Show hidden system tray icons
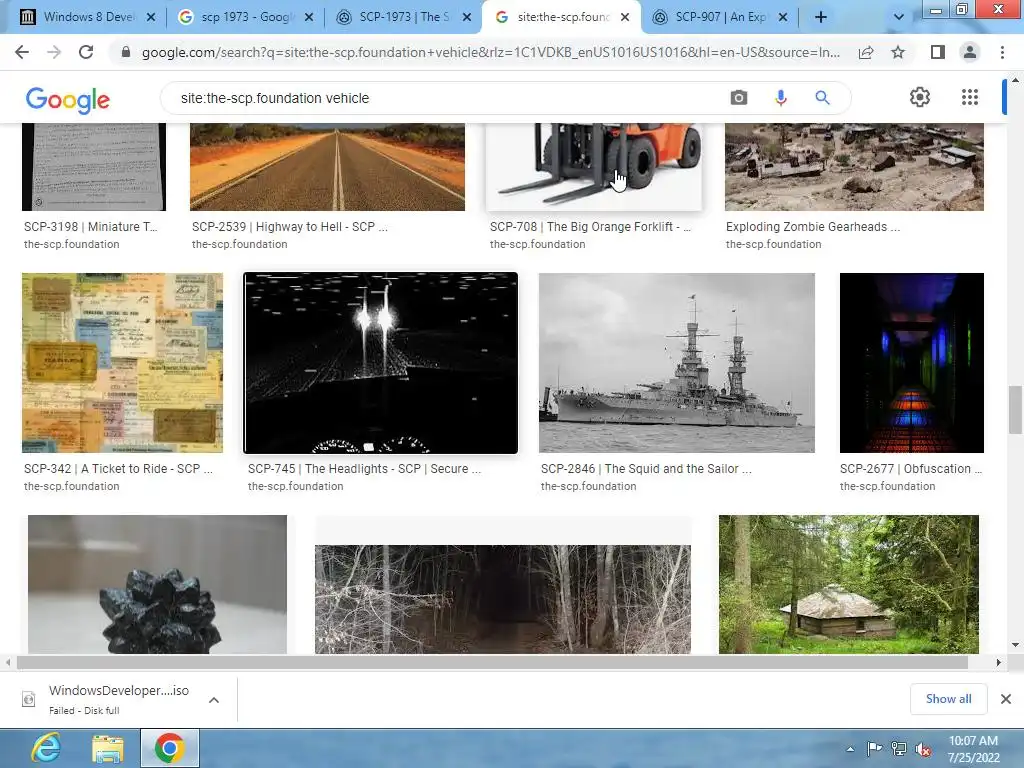 pyautogui.click(x=850, y=749)
